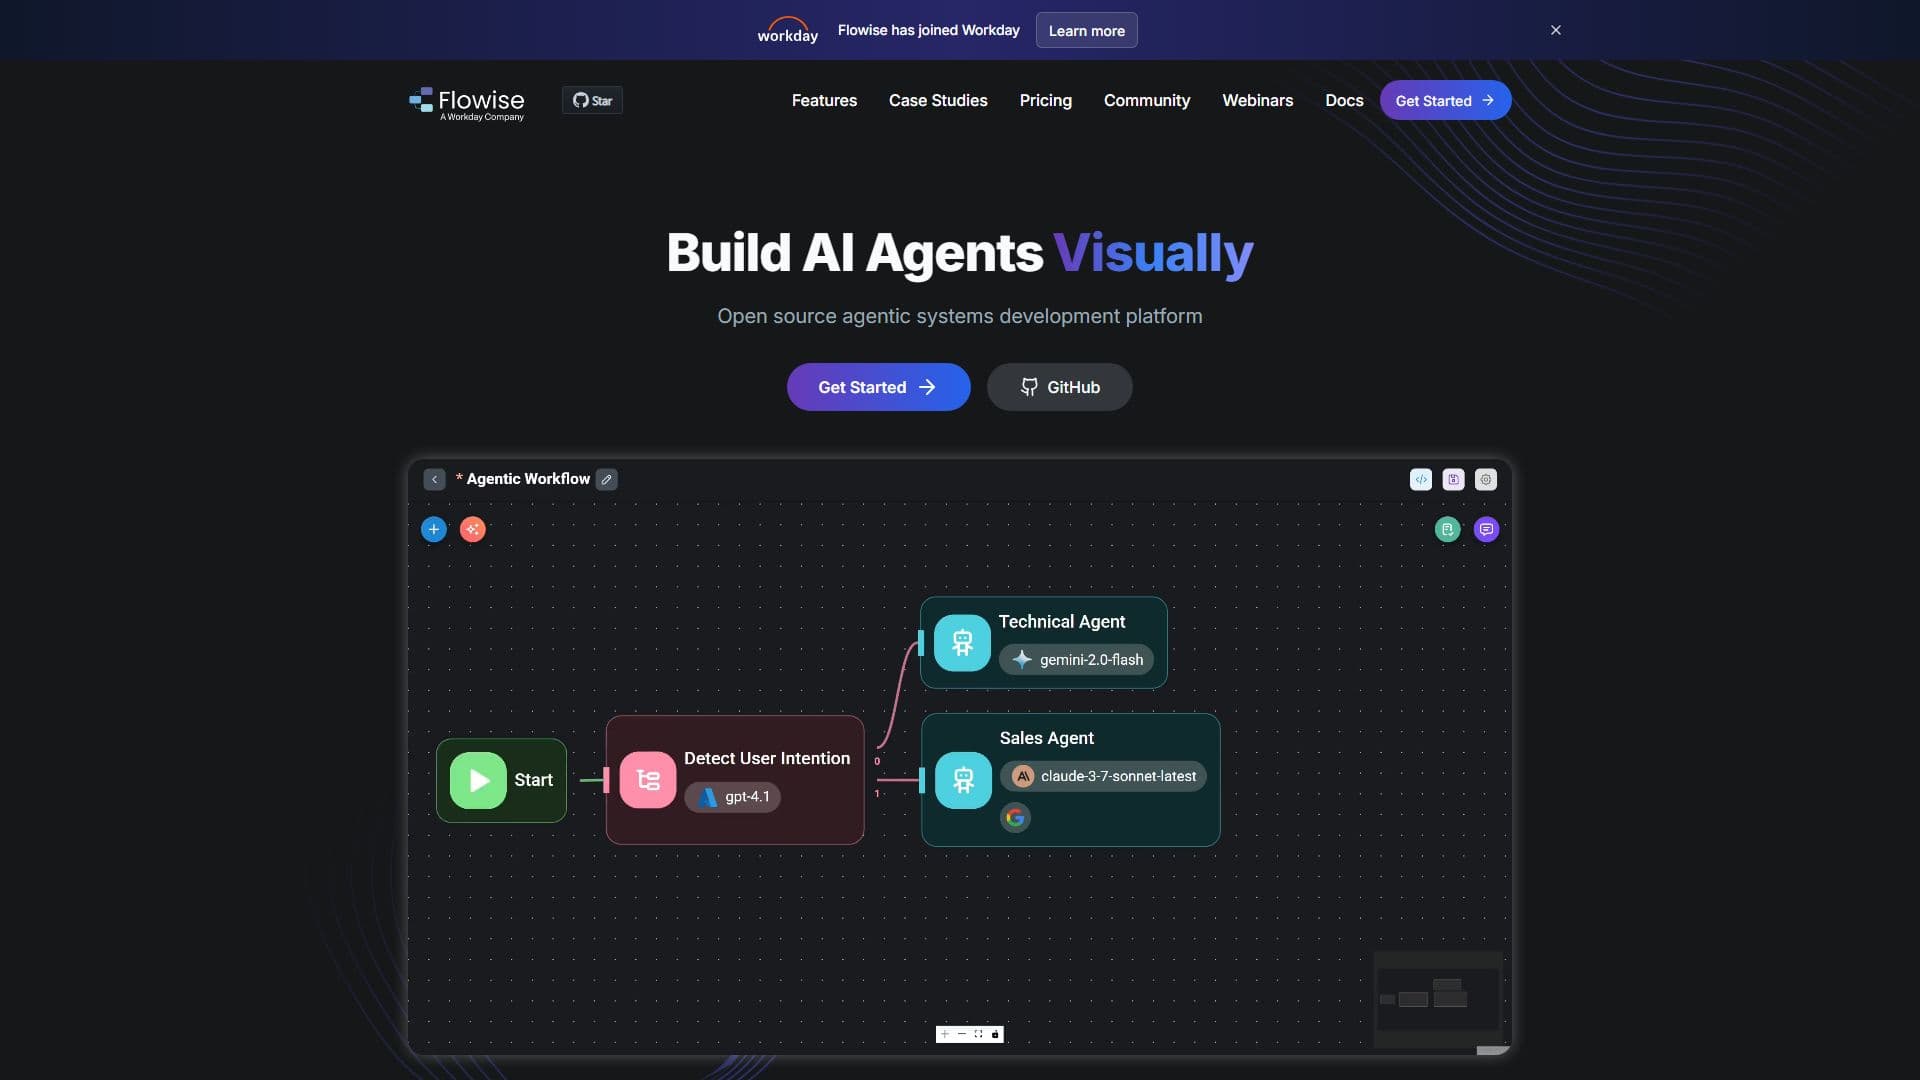Open the purple chat bubble button
This screenshot has width=1920, height=1080.
(x=1486, y=529)
